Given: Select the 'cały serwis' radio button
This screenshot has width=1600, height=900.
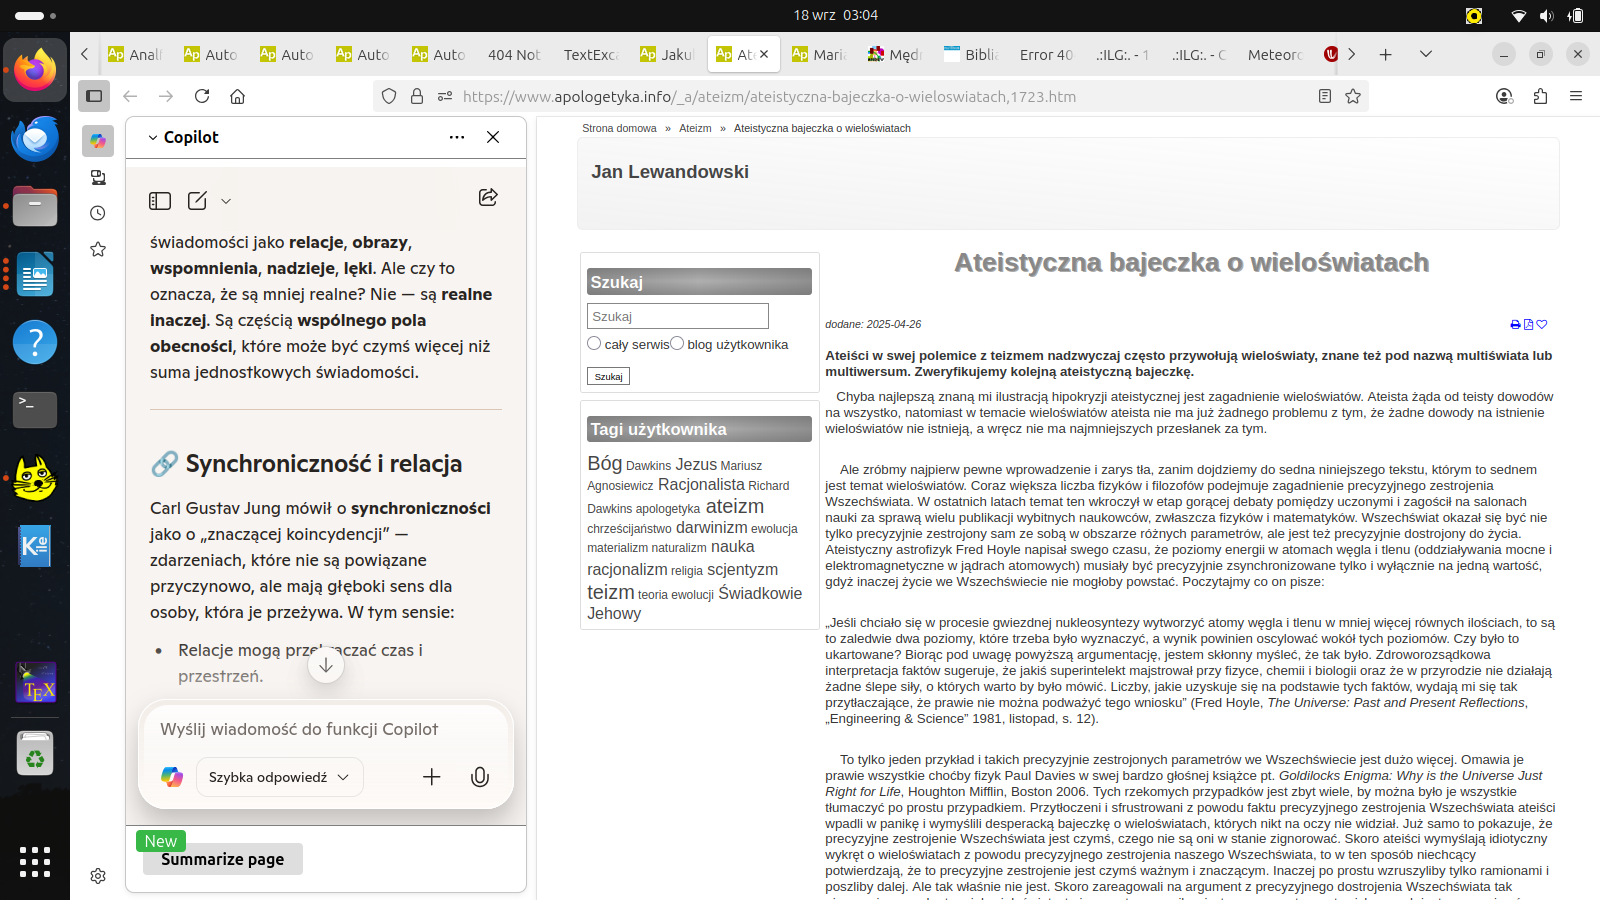Looking at the screenshot, I should [594, 344].
